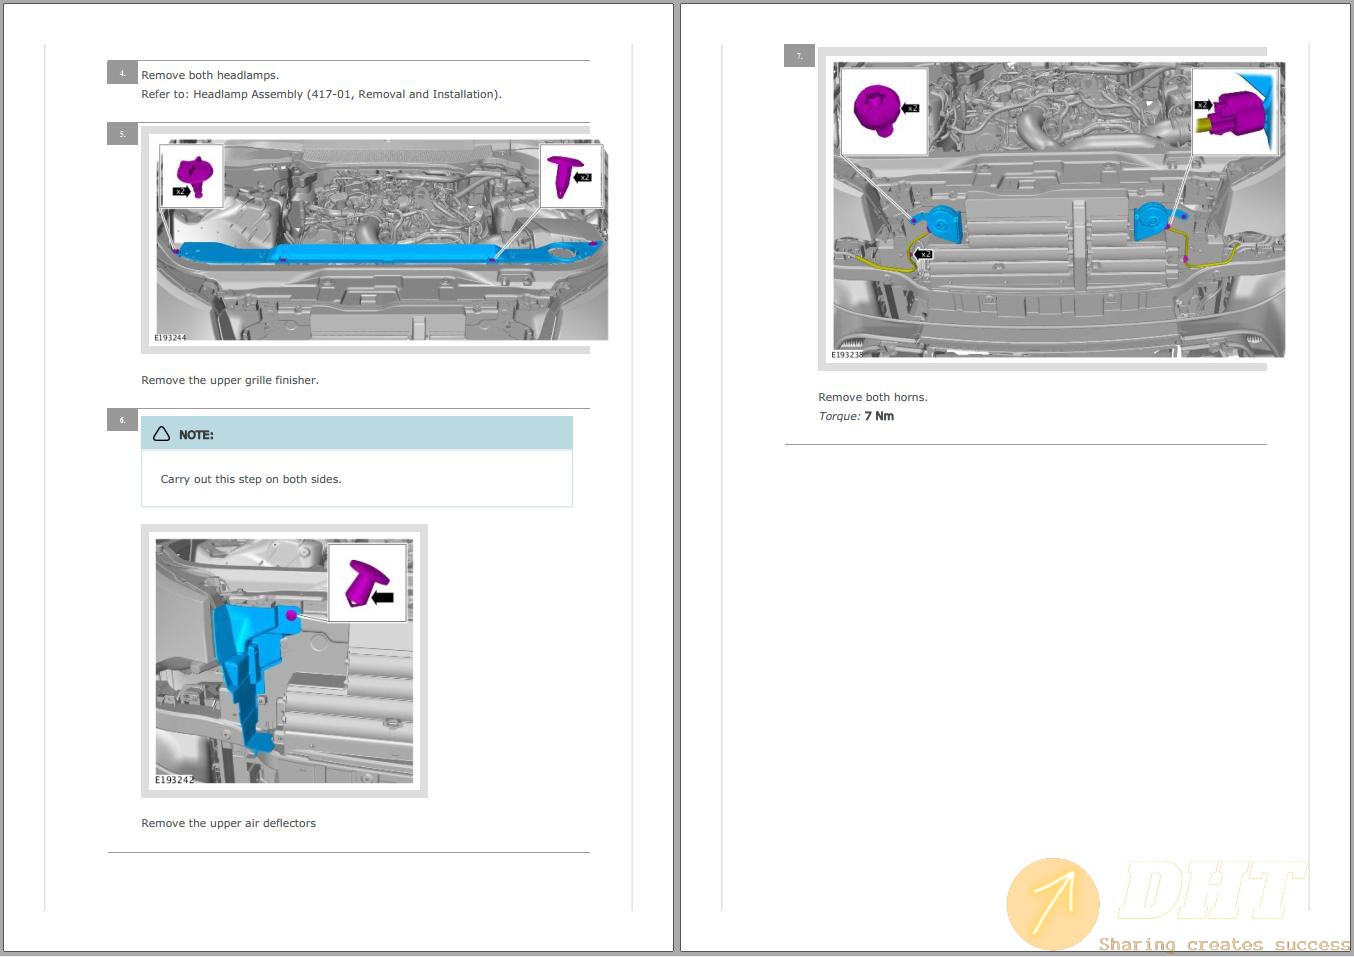
Task: Click purple electrical connector inset in horns image
Action: click(x=1235, y=111)
